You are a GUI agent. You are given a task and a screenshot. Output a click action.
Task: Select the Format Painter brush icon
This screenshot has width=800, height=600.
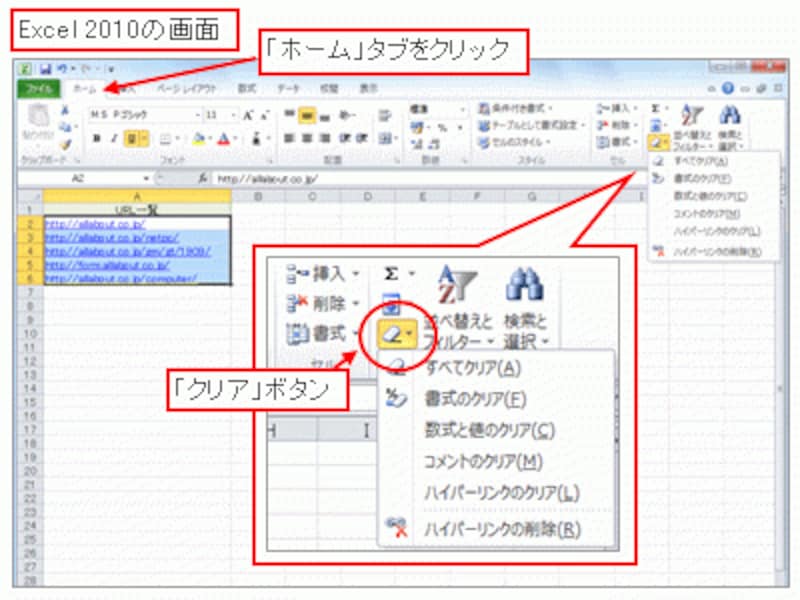pyautogui.click(x=65, y=145)
